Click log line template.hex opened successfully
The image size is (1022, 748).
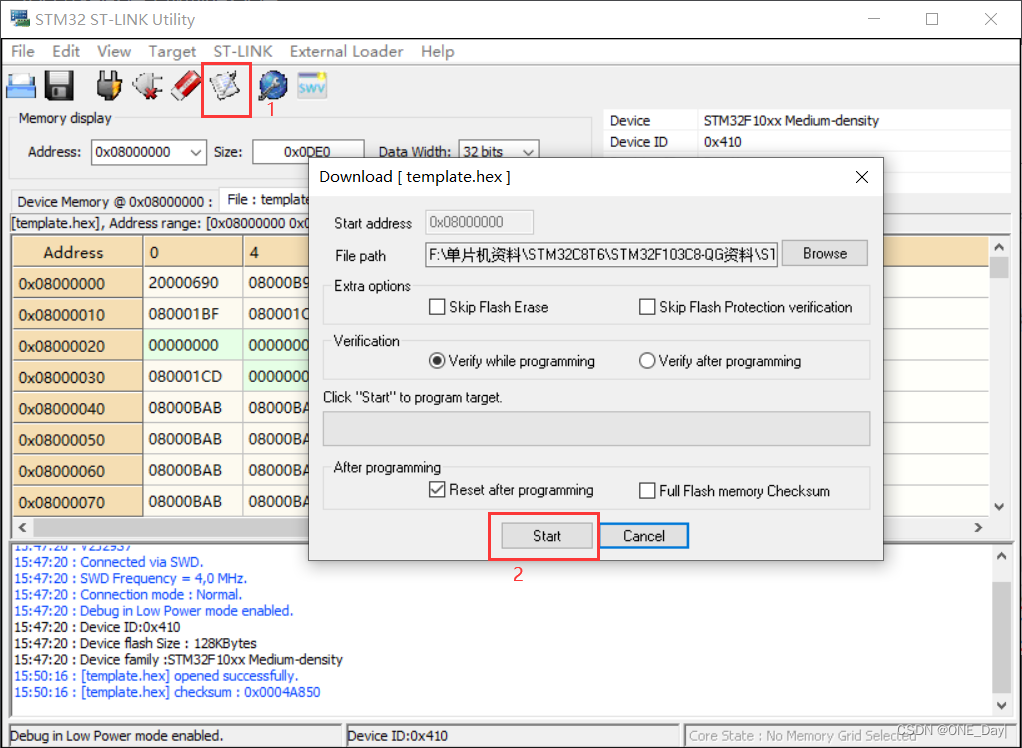156,676
